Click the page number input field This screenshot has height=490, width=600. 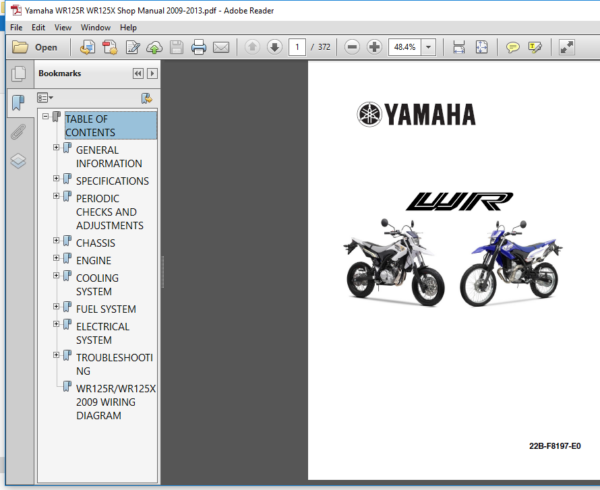(297, 47)
